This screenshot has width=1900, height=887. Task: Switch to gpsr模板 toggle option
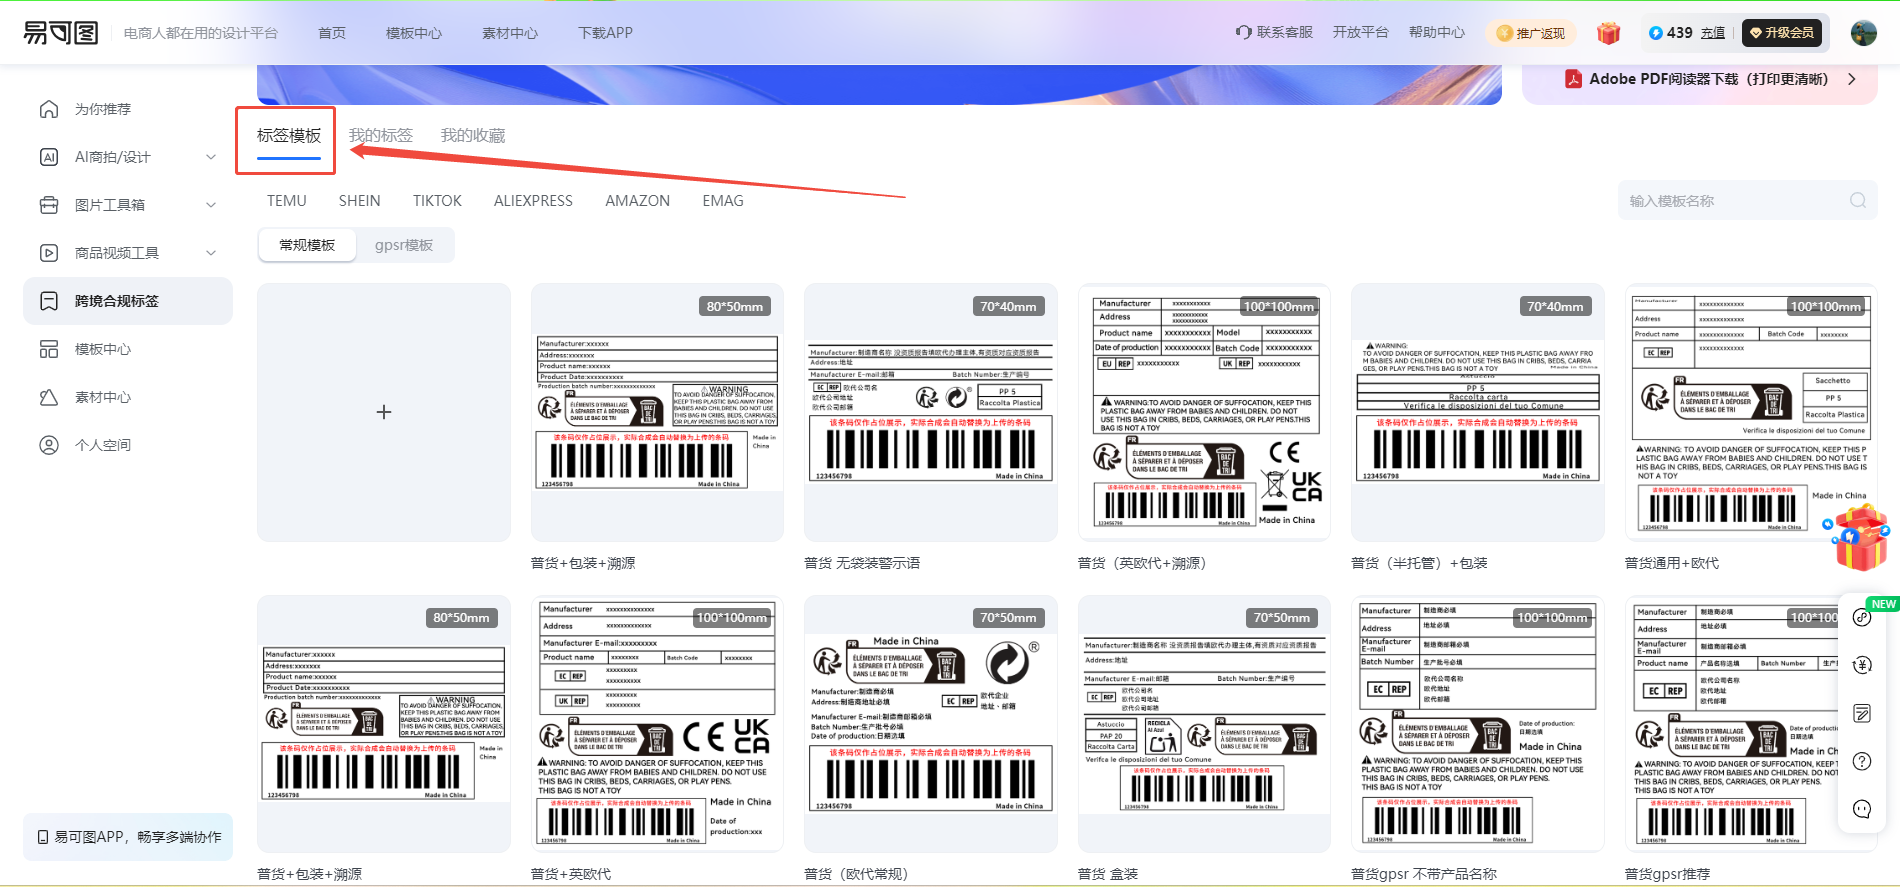(x=404, y=245)
